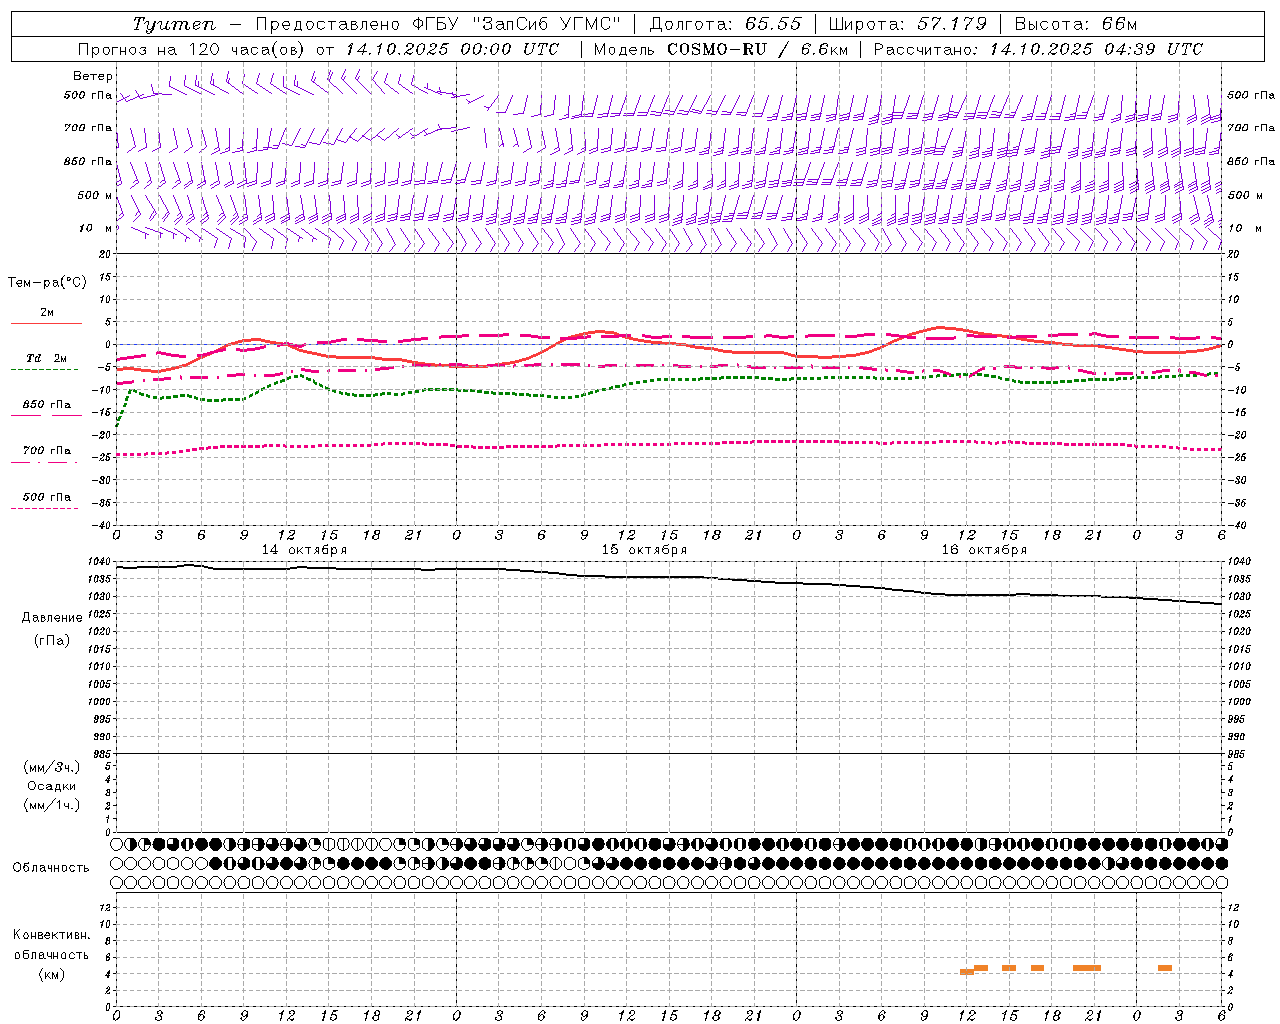Click the red line sample under "2м"
This screenshot has height=1024, width=1280.
pyautogui.click(x=46, y=324)
